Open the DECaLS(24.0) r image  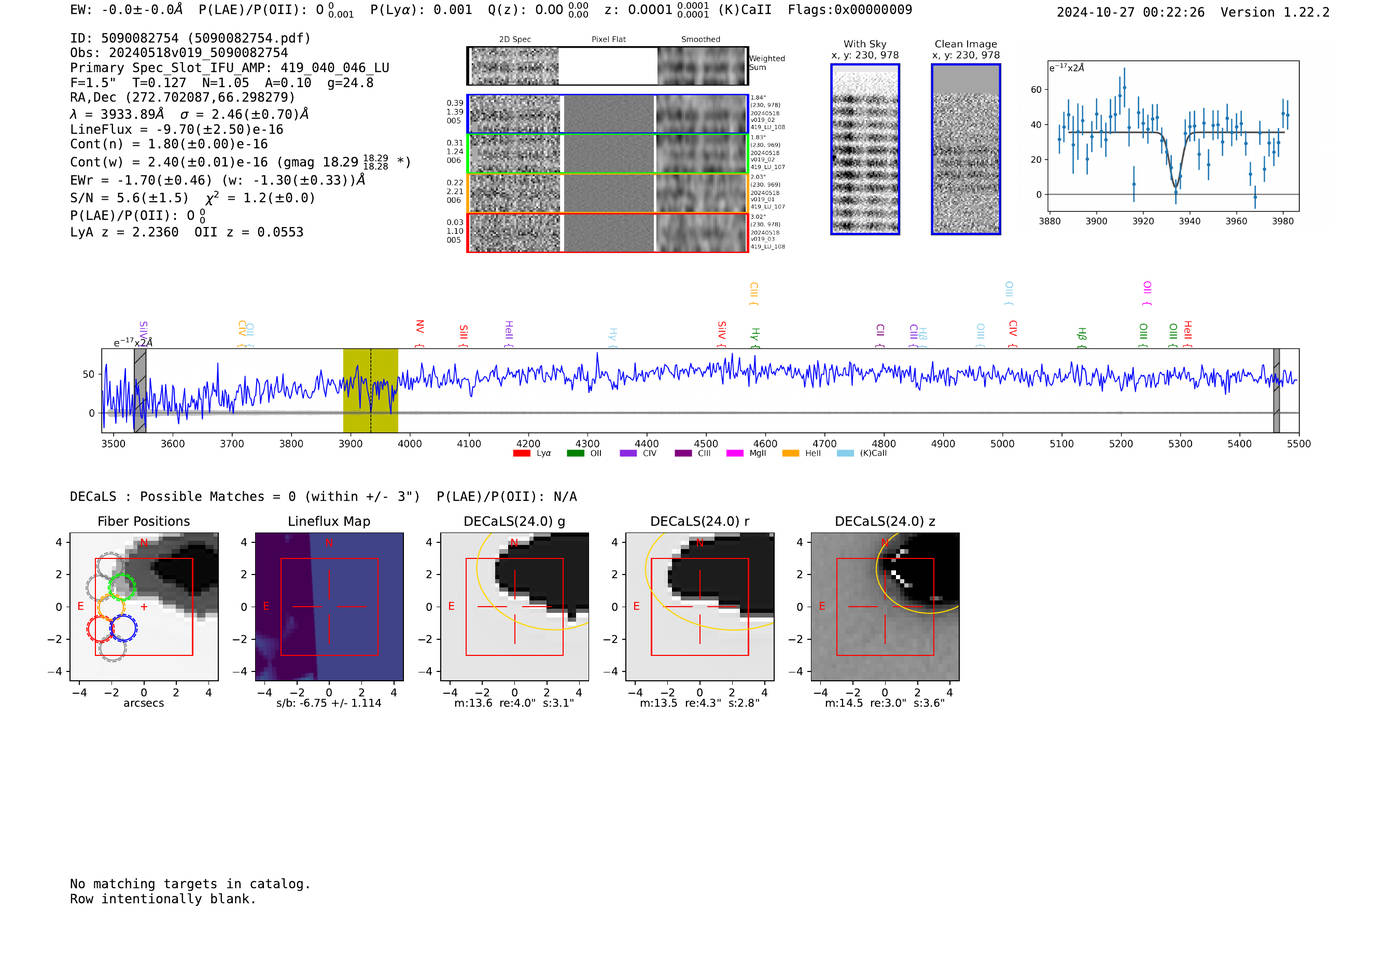pyautogui.click(x=700, y=606)
